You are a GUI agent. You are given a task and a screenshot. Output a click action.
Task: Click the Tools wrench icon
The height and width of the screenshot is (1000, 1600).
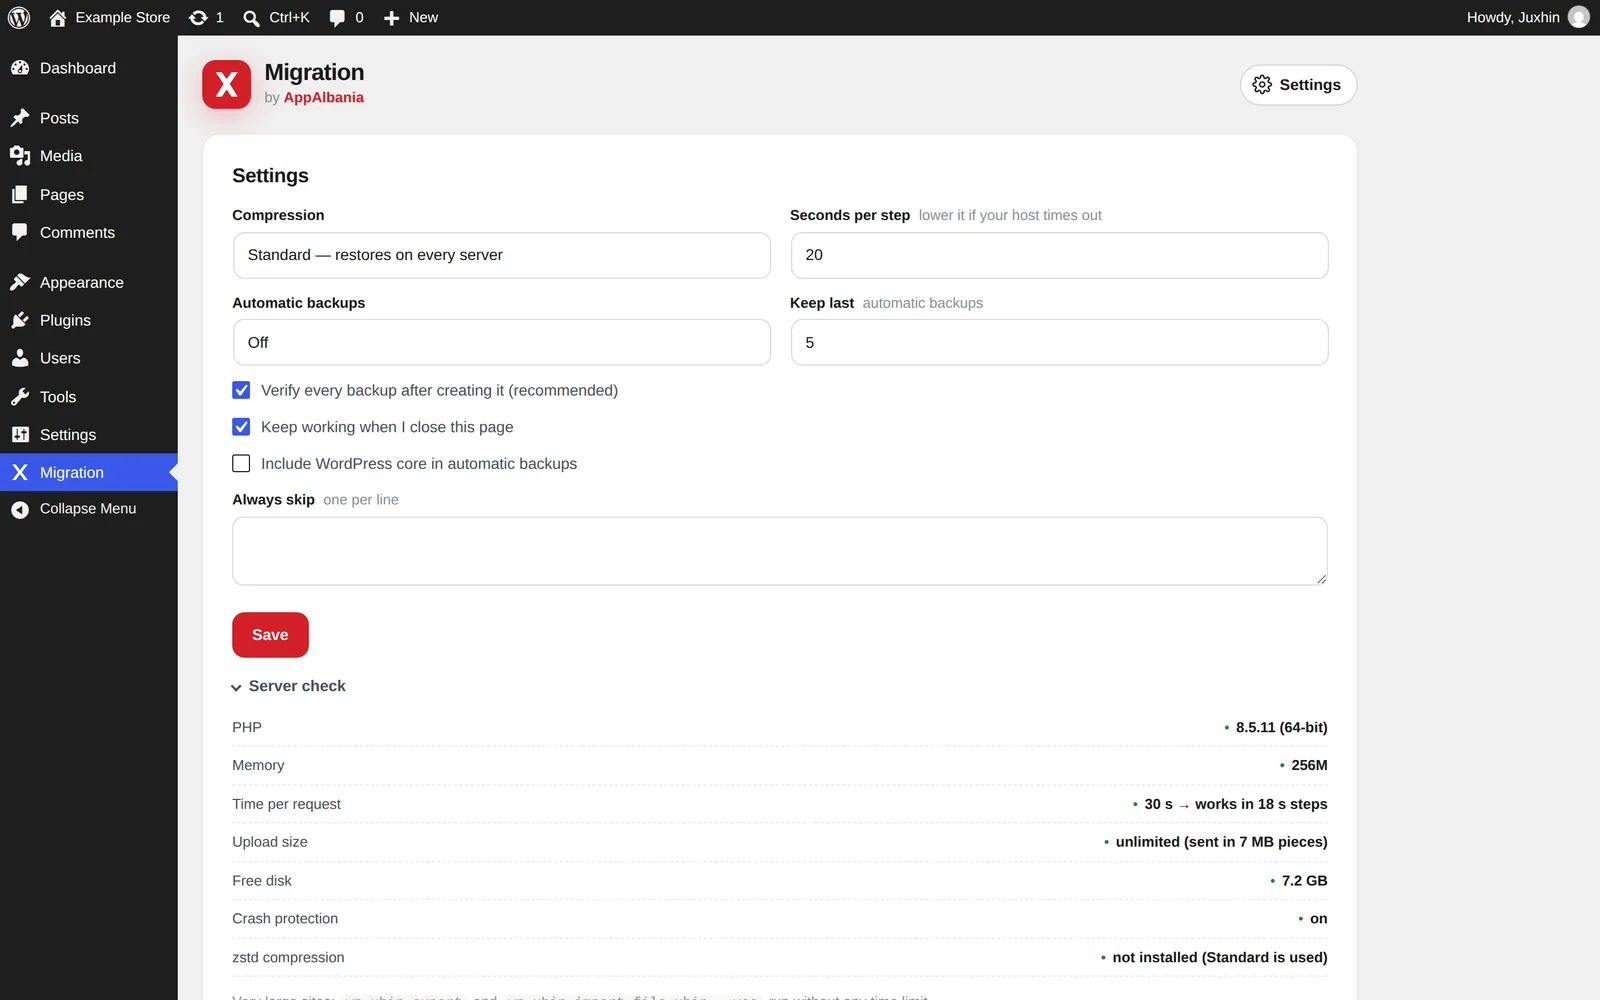click(x=20, y=397)
